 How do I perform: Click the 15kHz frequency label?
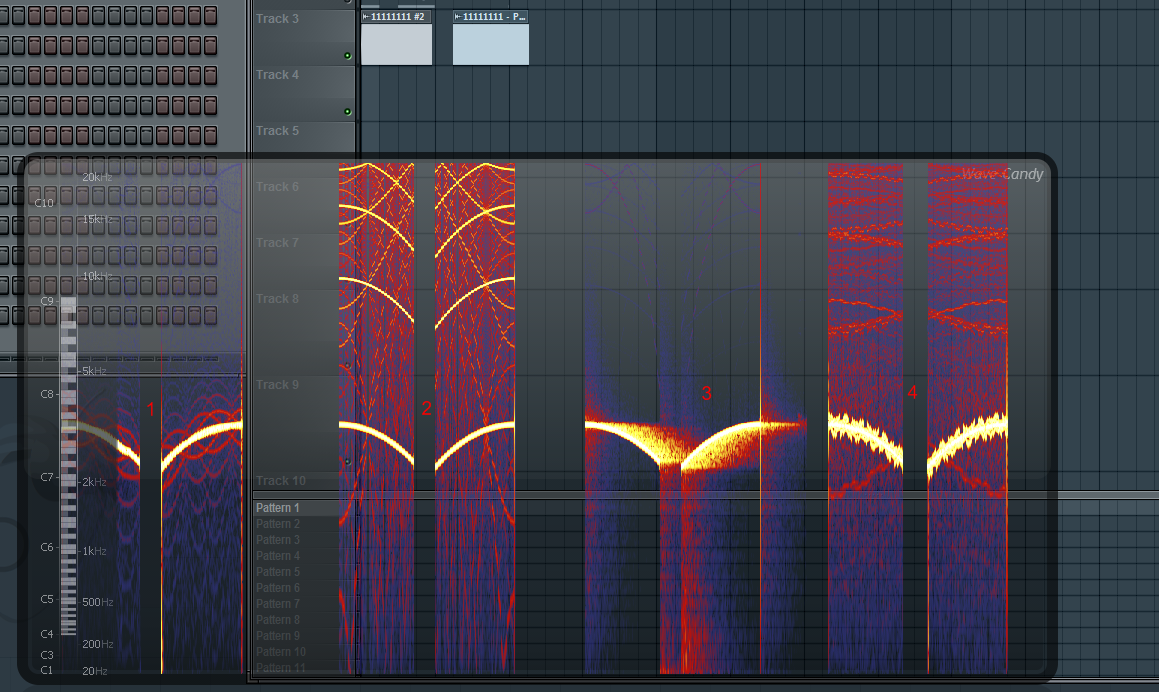(97, 220)
